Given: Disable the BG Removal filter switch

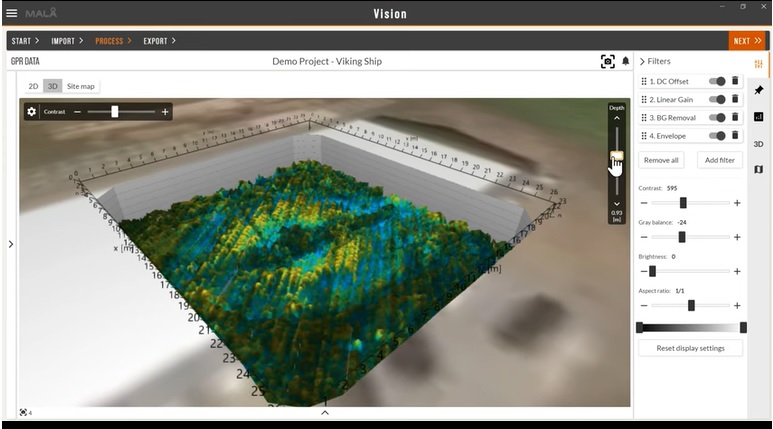Looking at the screenshot, I should [717, 117].
